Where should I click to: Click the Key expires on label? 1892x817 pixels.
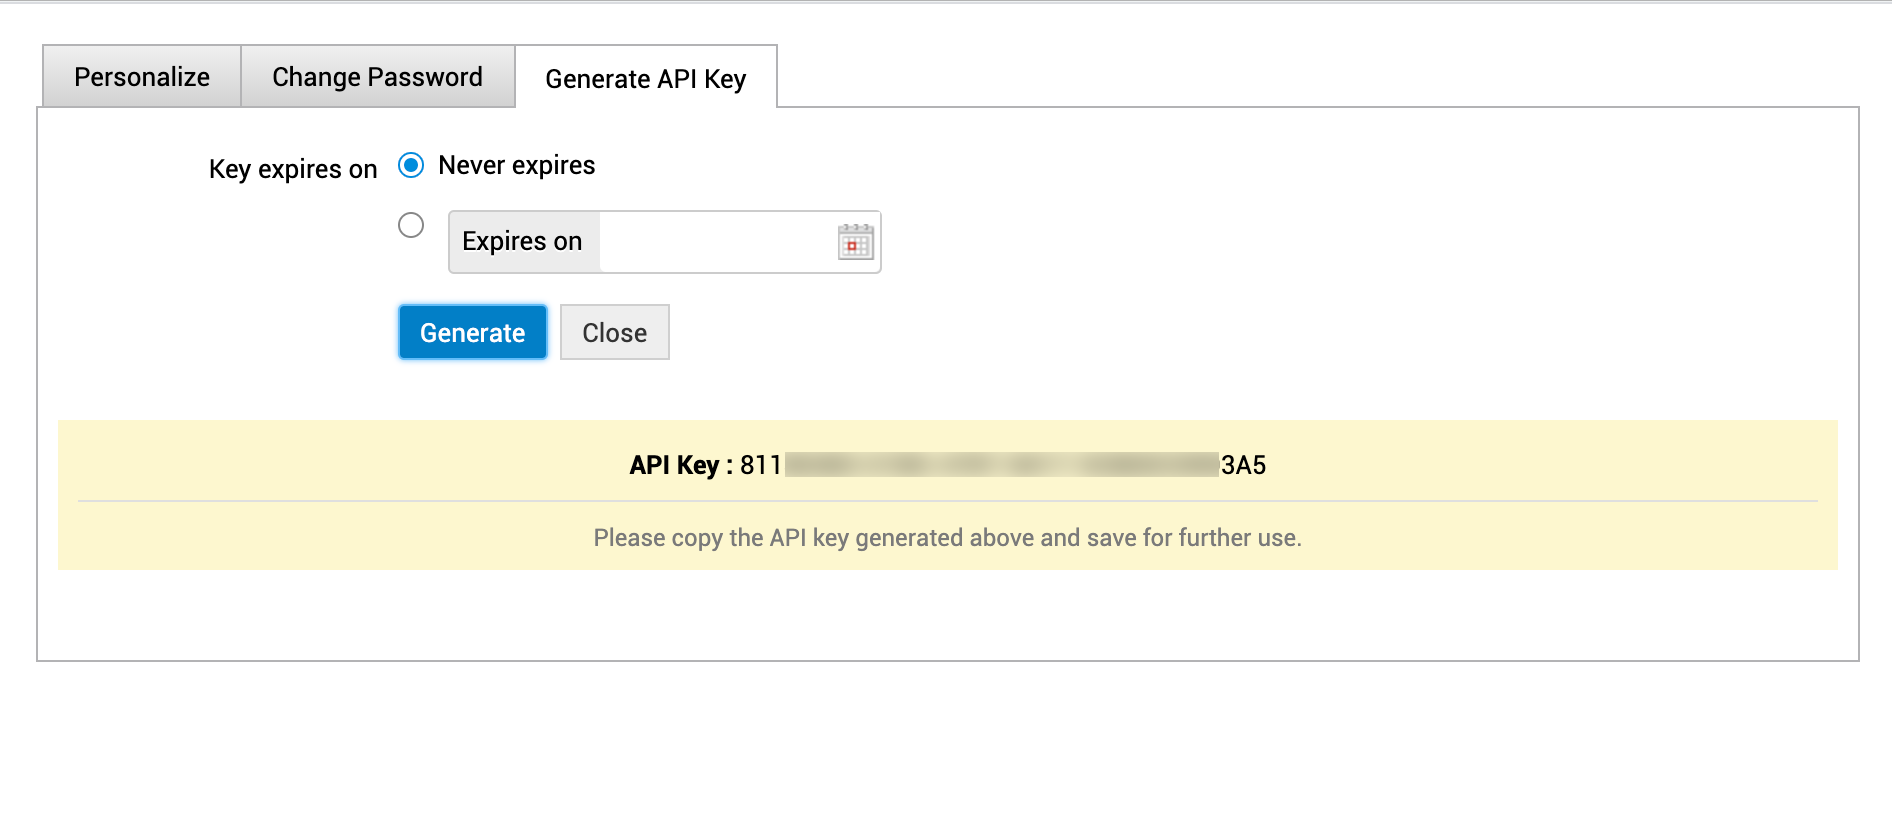pos(293,169)
